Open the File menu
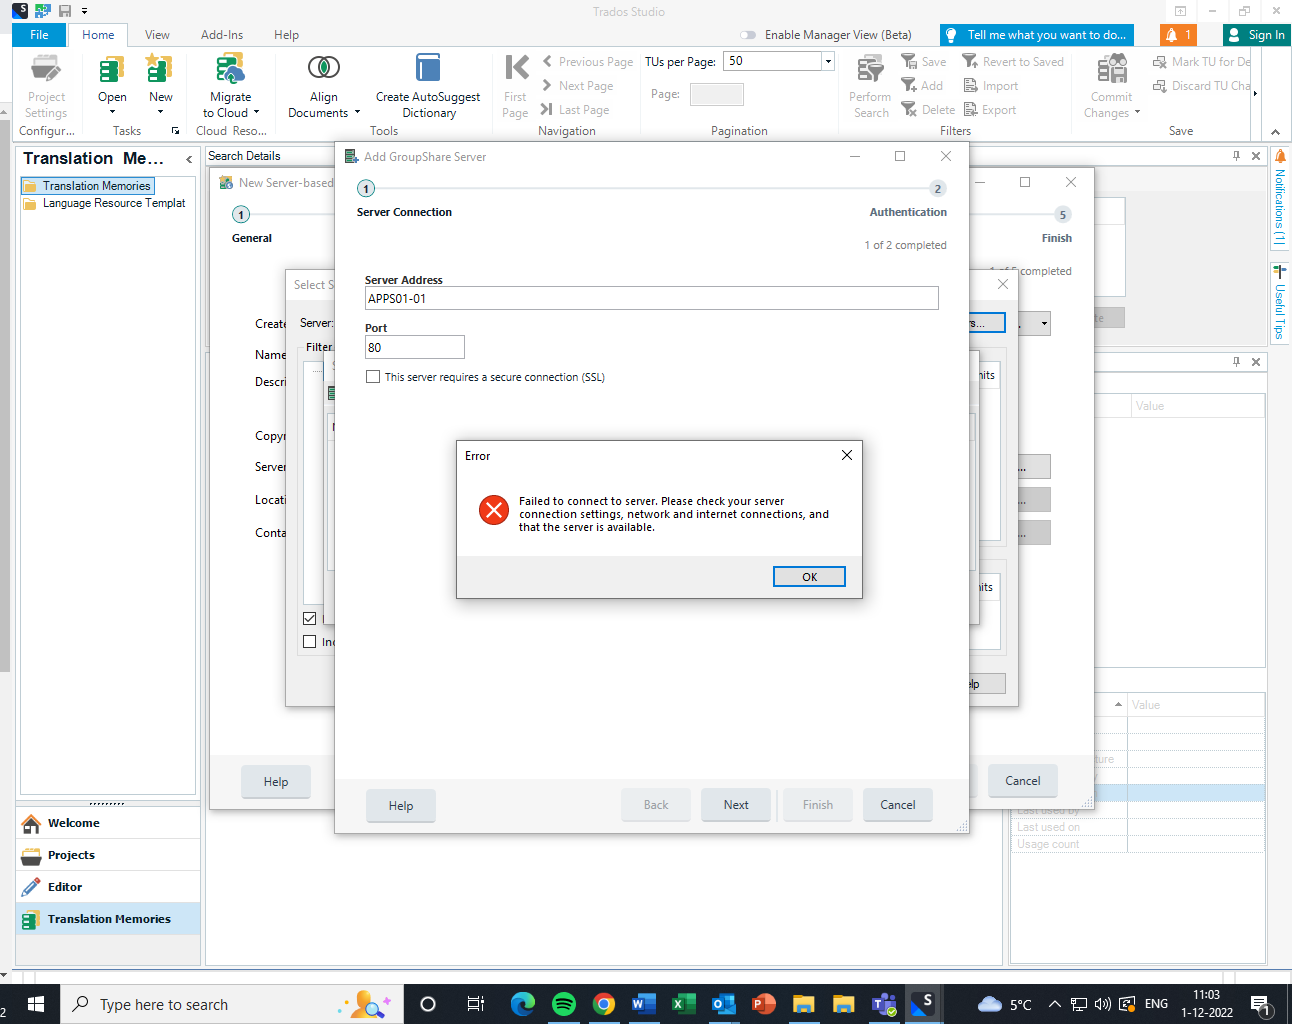1292x1024 pixels. pos(39,35)
